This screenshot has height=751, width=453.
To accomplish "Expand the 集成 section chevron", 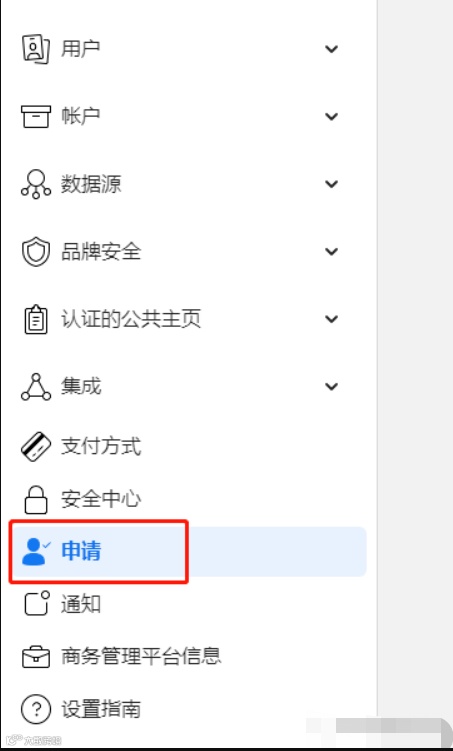I will point(331,387).
